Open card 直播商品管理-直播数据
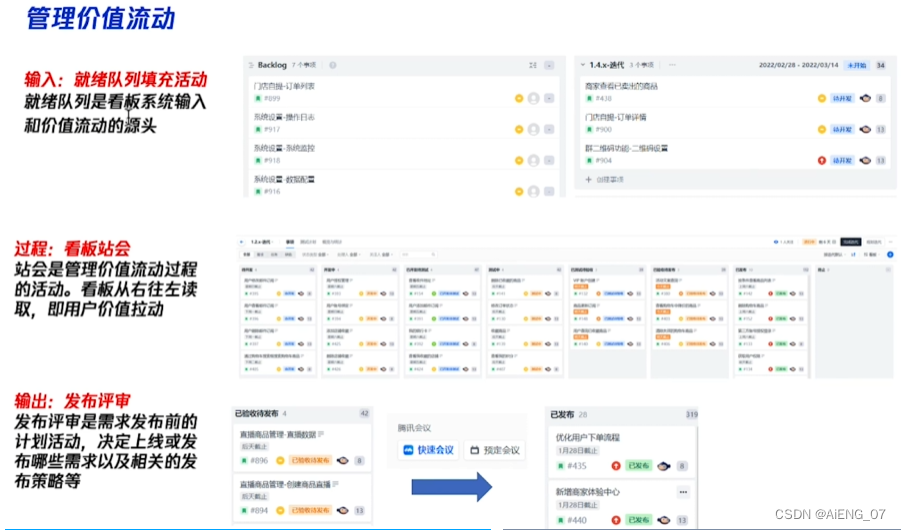Image resolution: width=901 pixels, height=530 pixels. tap(278, 435)
